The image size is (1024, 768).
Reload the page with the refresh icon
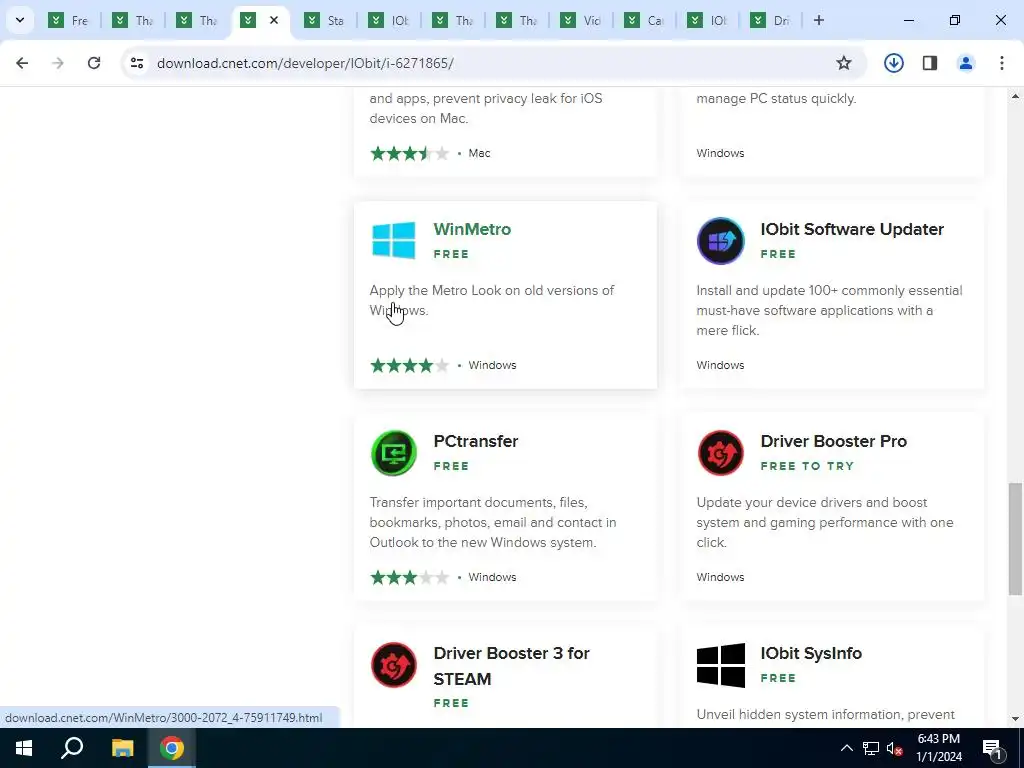pyautogui.click(x=94, y=63)
